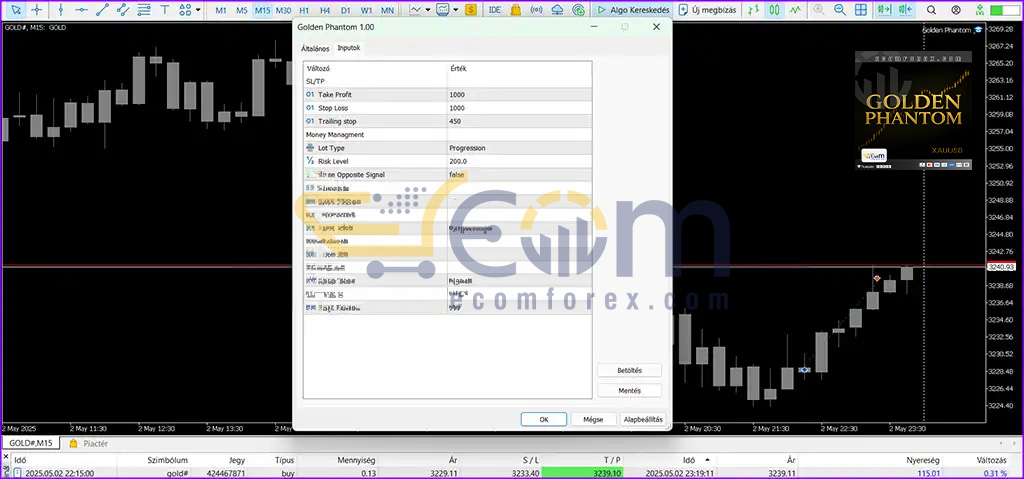Toggle chart shift icon
The width and height of the screenshot is (1024, 479).
tap(905, 10)
